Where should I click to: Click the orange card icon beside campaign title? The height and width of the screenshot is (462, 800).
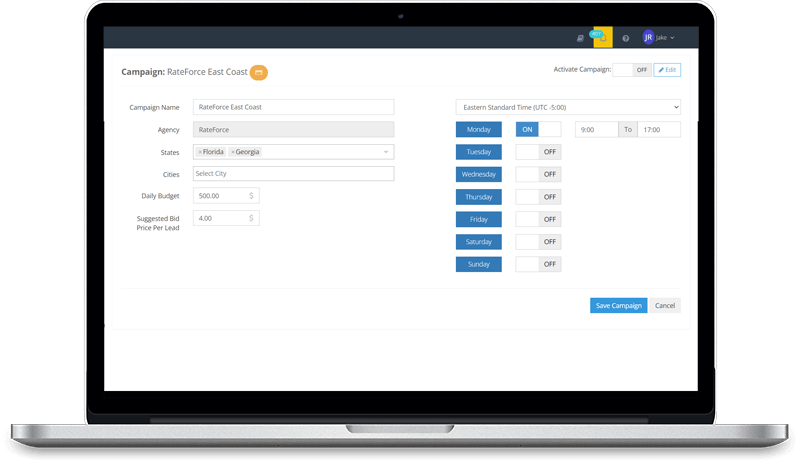(x=259, y=72)
